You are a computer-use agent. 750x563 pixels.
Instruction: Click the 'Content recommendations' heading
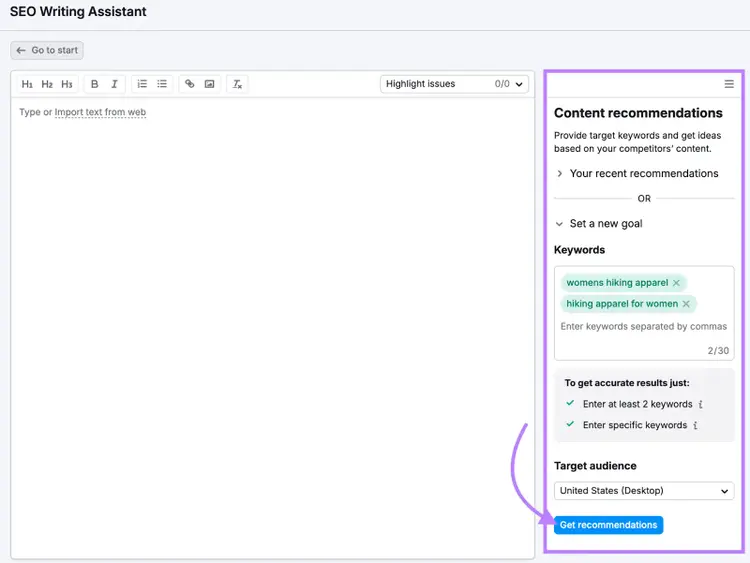638,113
